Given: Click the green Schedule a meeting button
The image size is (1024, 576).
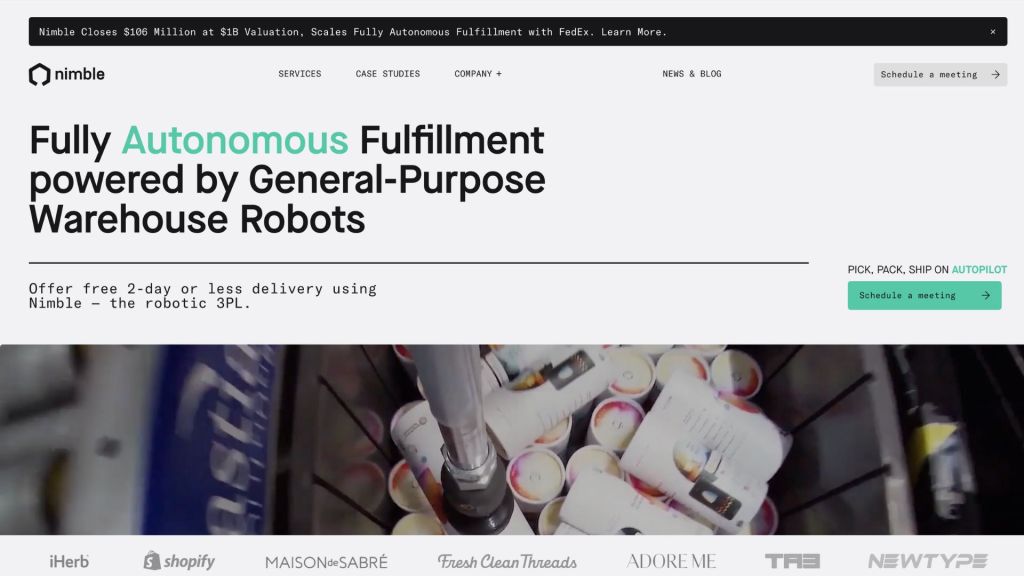Looking at the screenshot, I should [x=924, y=295].
